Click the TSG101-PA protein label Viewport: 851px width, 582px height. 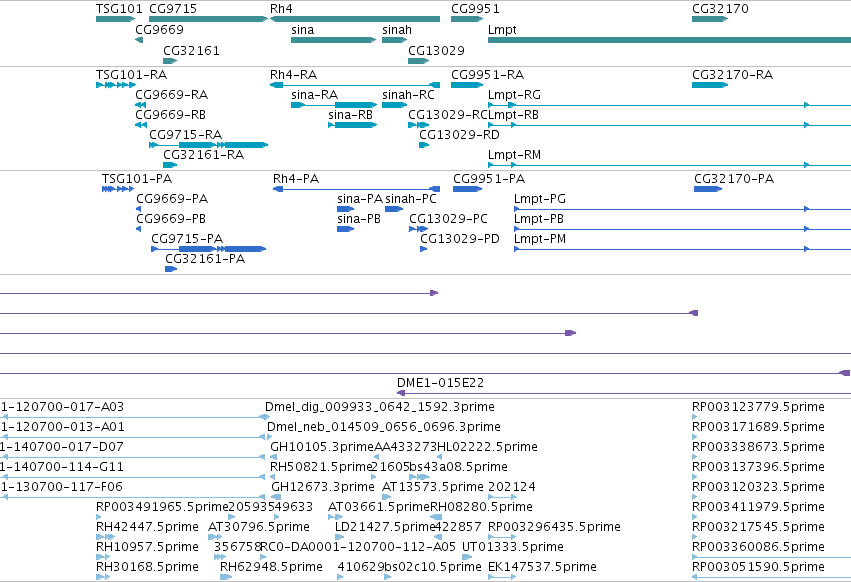[x=137, y=179]
